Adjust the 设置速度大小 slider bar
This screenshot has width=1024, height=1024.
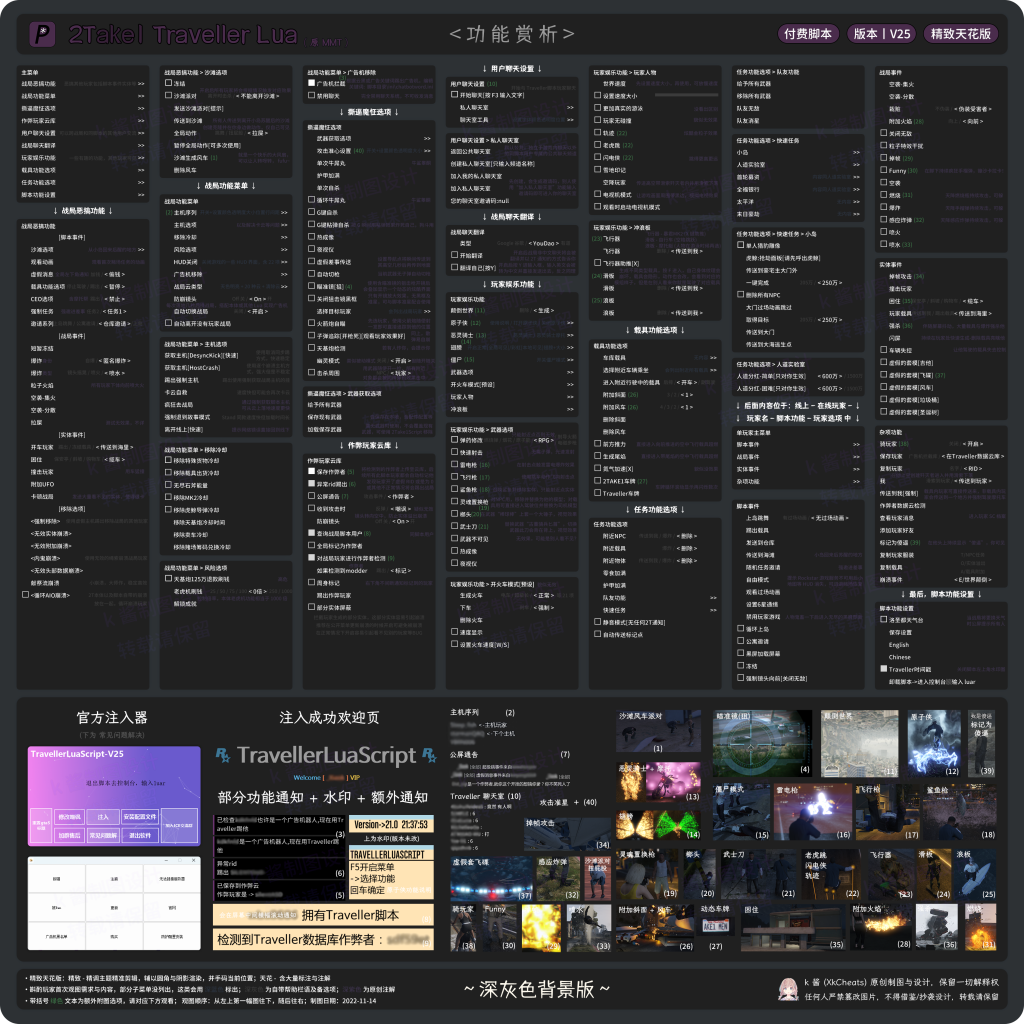click(x=686, y=95)
